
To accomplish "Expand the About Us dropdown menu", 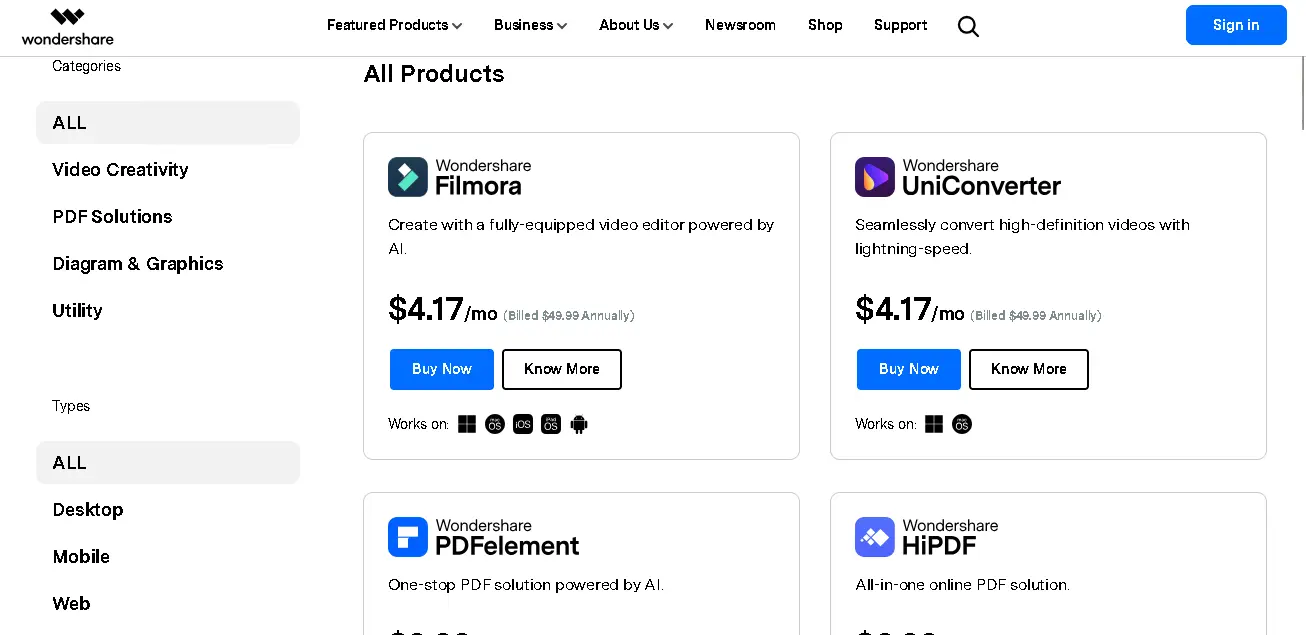I will 636,25.
